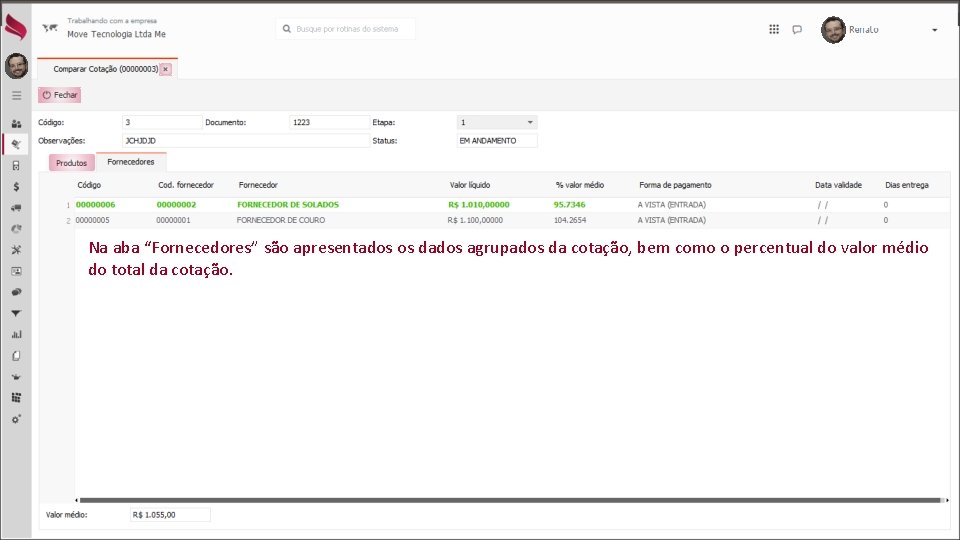This screenshot has width=960, height=540.
Task: Click the Observações field
Action: (x=246, y=141)
